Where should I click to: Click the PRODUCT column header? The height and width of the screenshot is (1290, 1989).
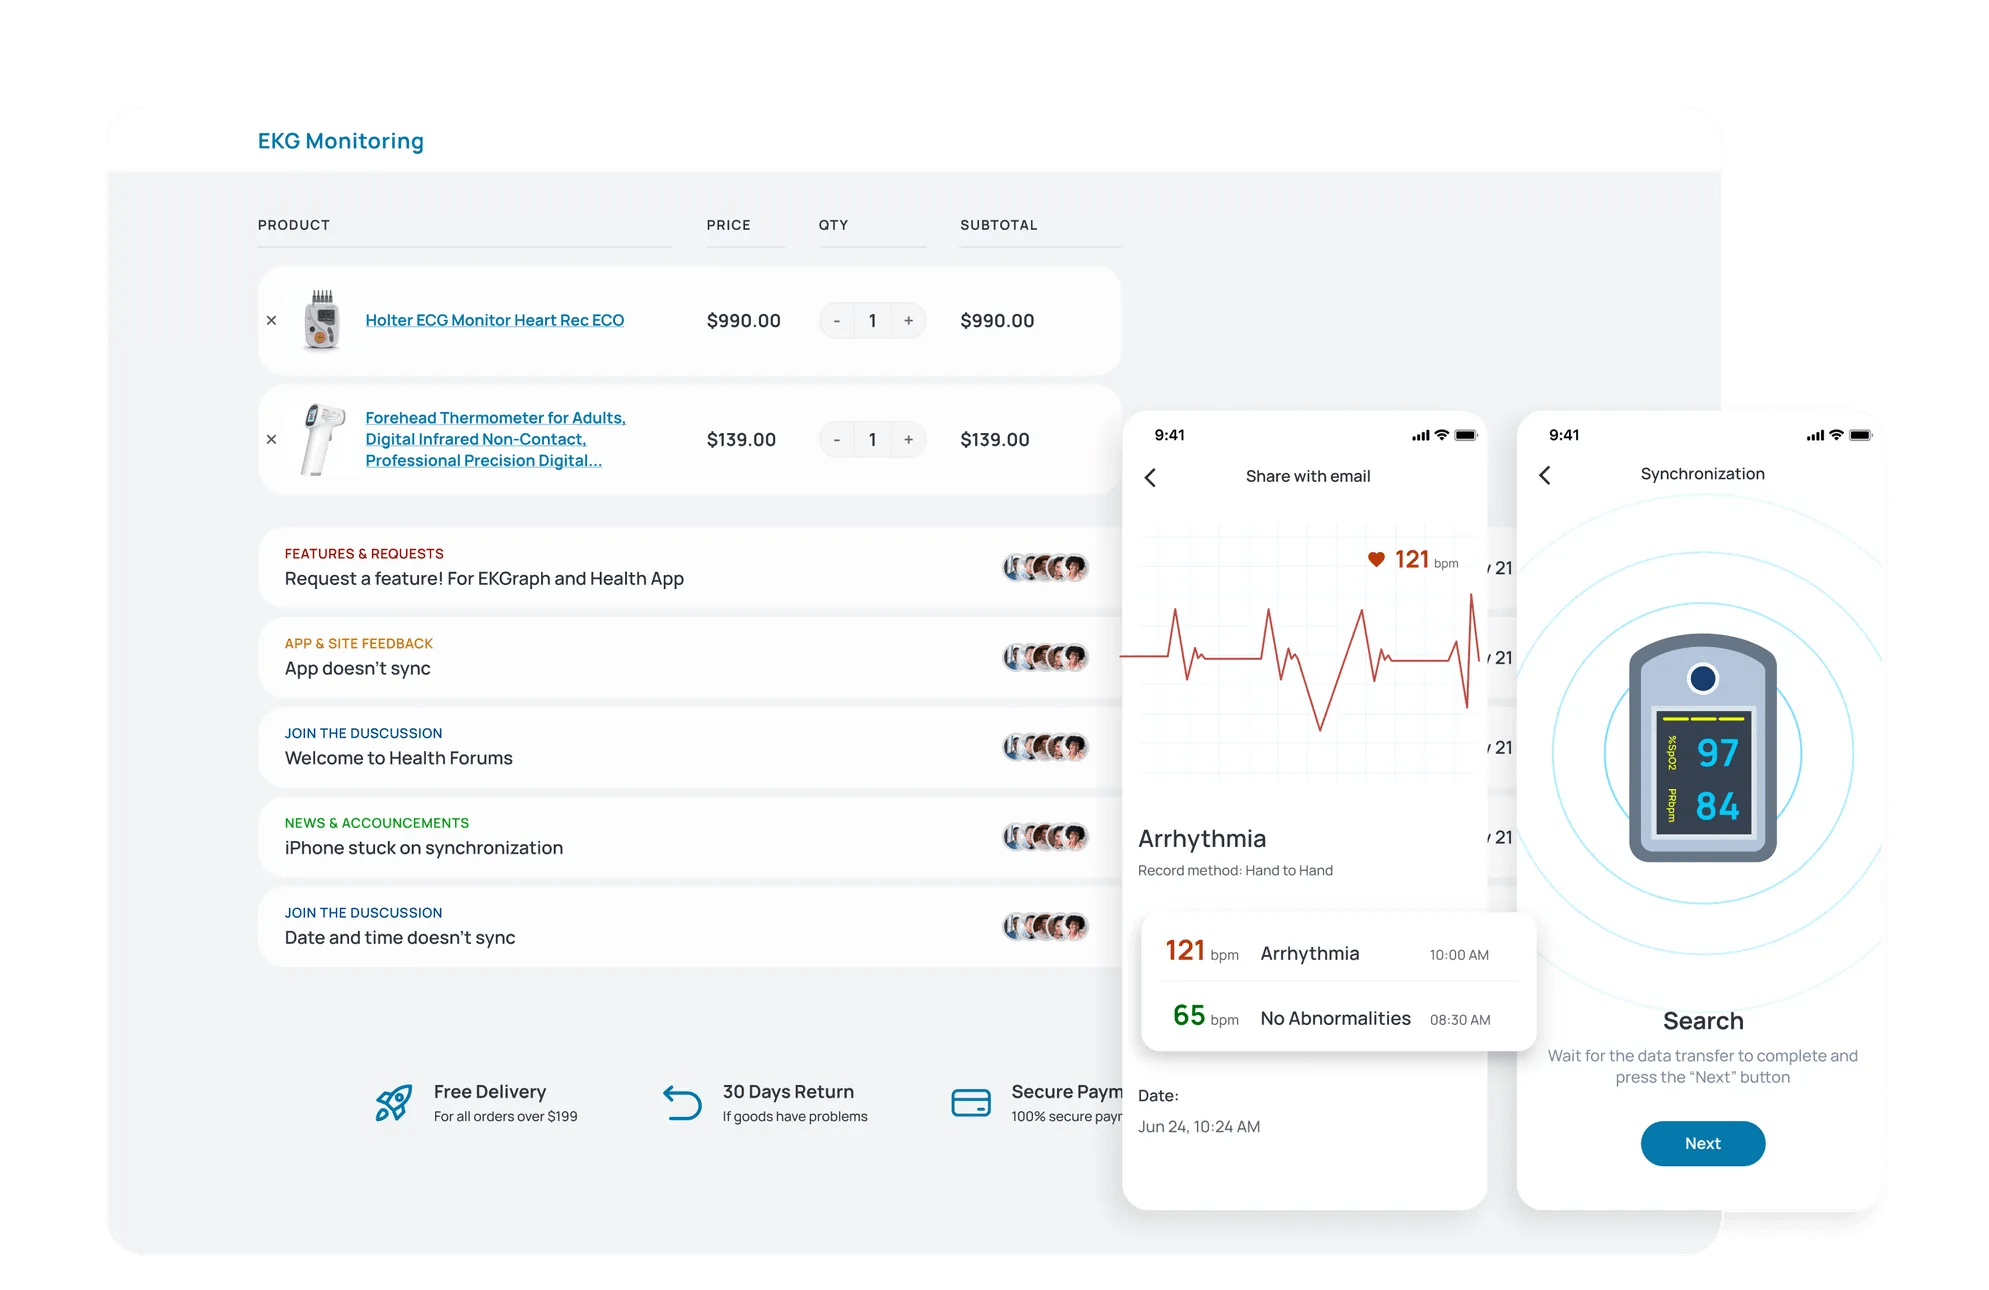tap(293, 225)
